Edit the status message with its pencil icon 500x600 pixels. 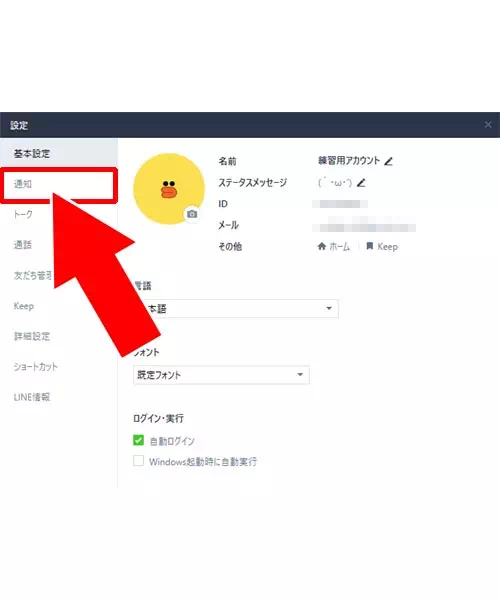pos(361,183)
